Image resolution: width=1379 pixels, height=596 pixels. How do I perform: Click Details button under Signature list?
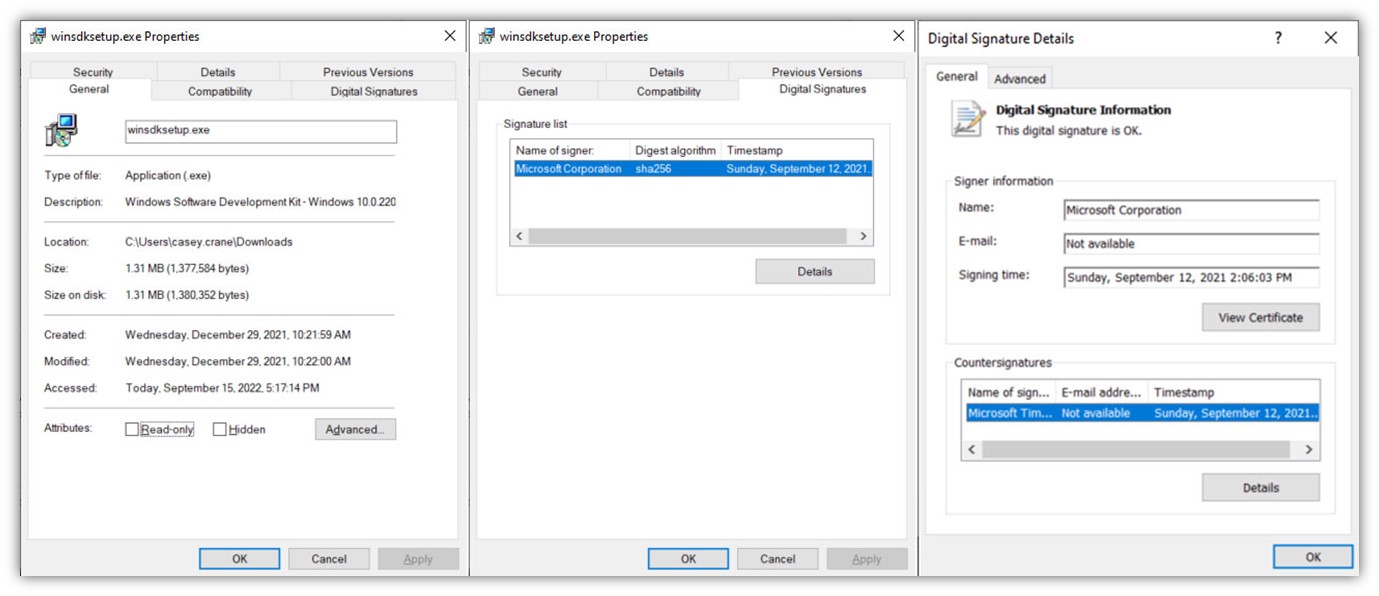pos(815,271)
